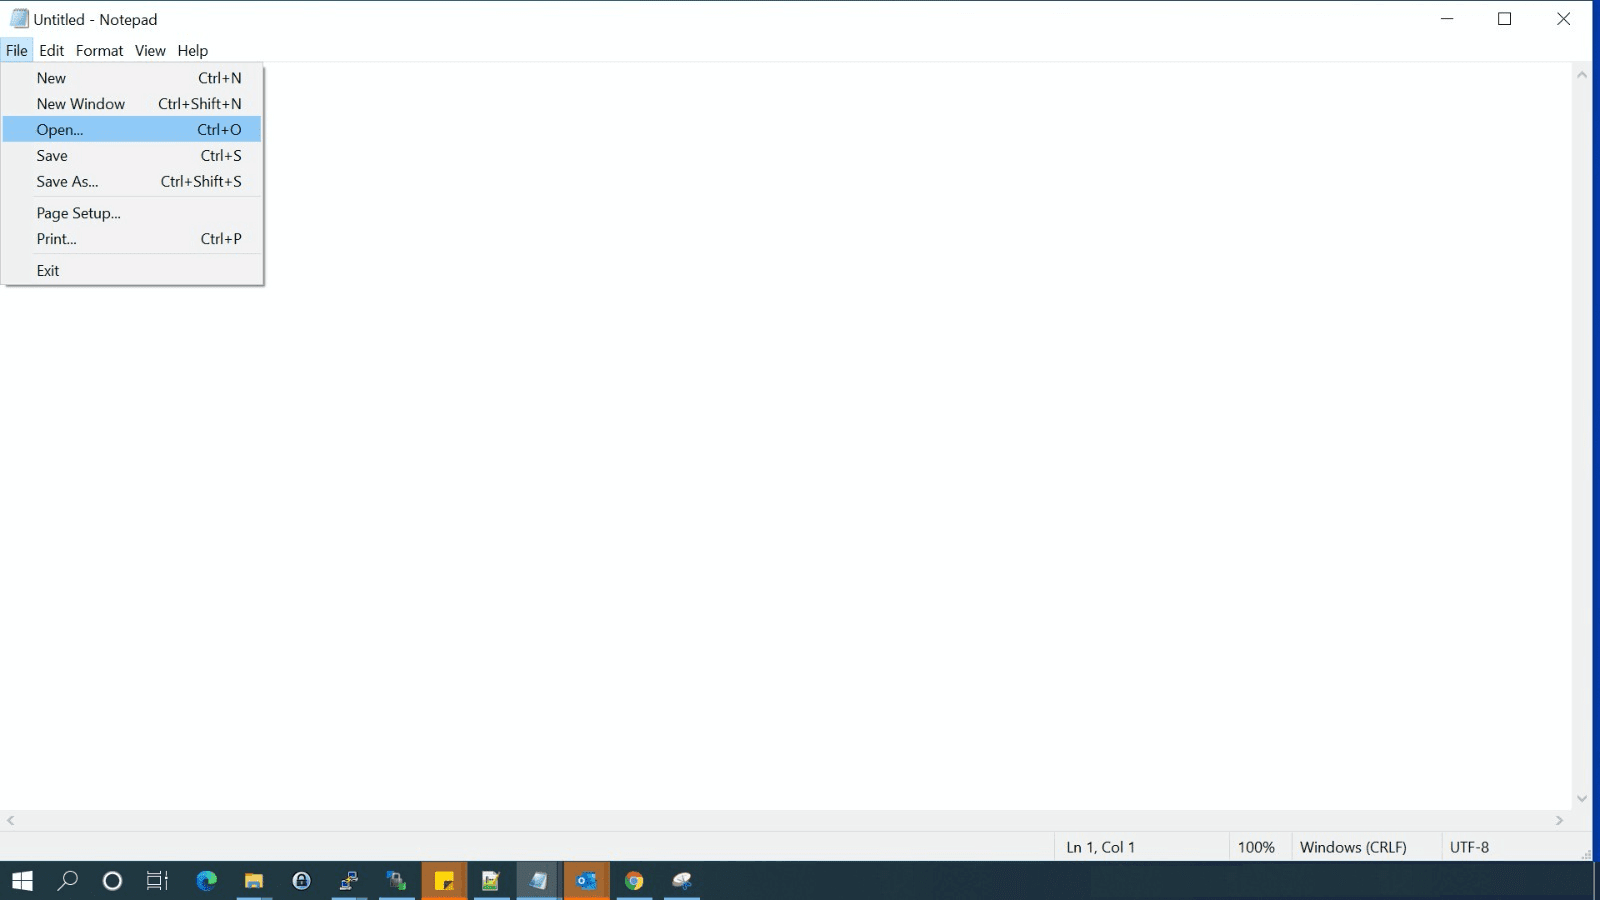Click Exit in the File menu
Image resolution: width=1600 pixels, height=900 pixels.
47,270
